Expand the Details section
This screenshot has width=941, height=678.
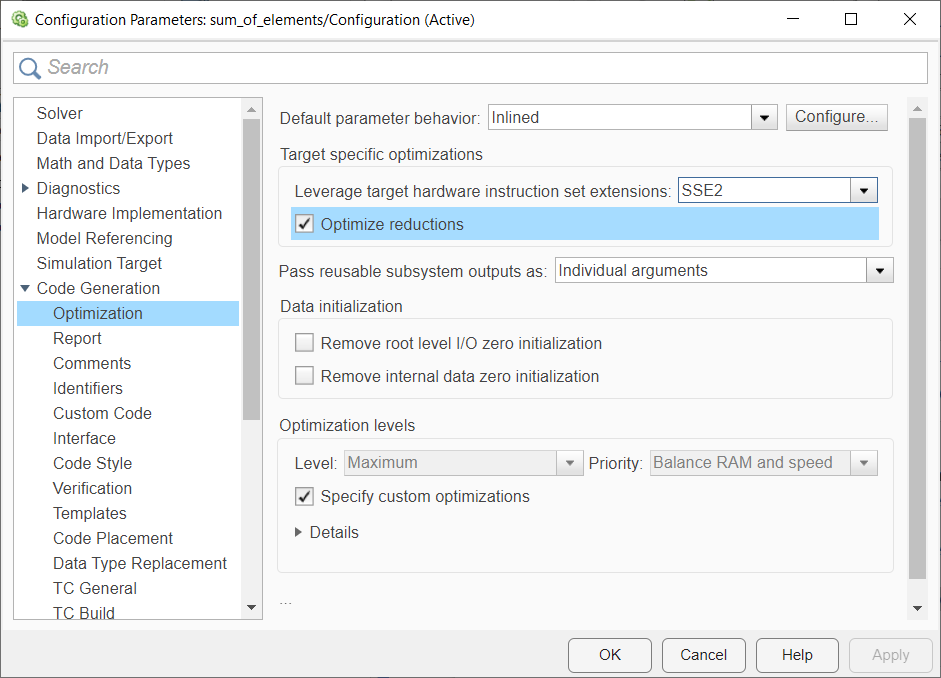(x=299, y=532)
